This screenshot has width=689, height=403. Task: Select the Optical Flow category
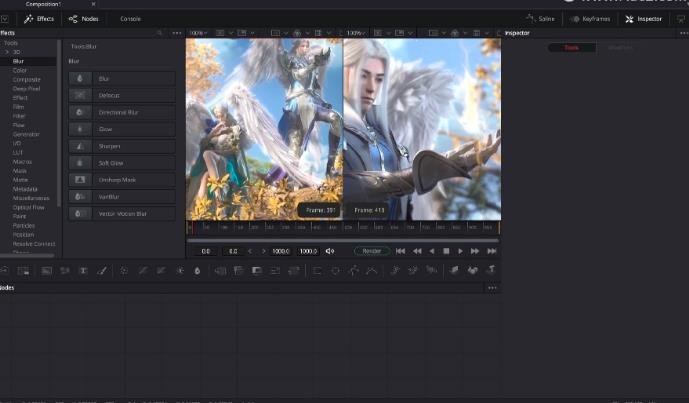click(29, 207)
